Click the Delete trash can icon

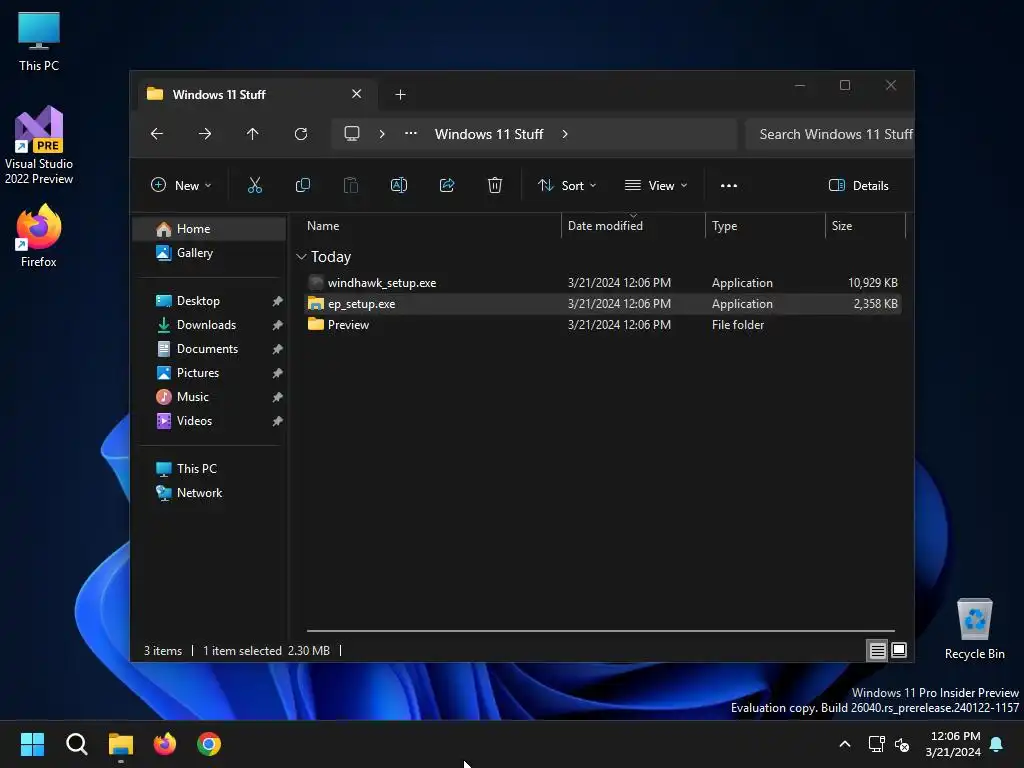pyautogui.click(x=495, y=185)
